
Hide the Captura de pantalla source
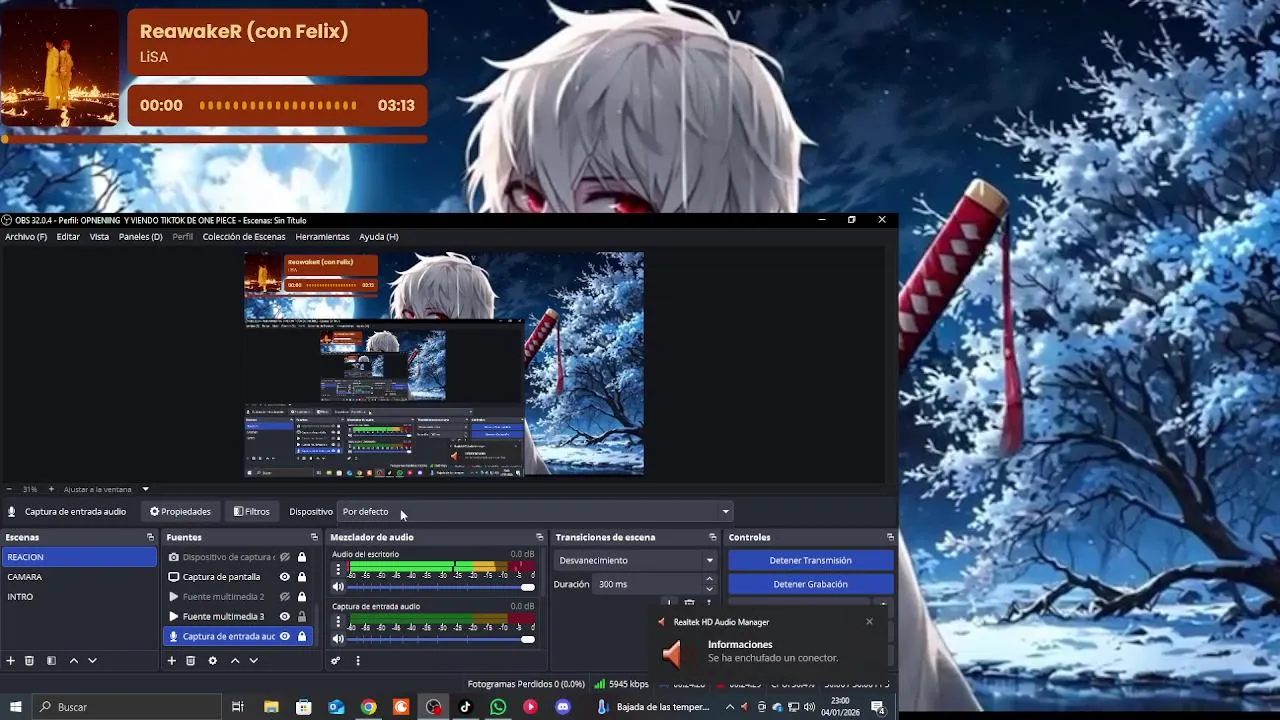pyautogui.click(x=285, y=577)
